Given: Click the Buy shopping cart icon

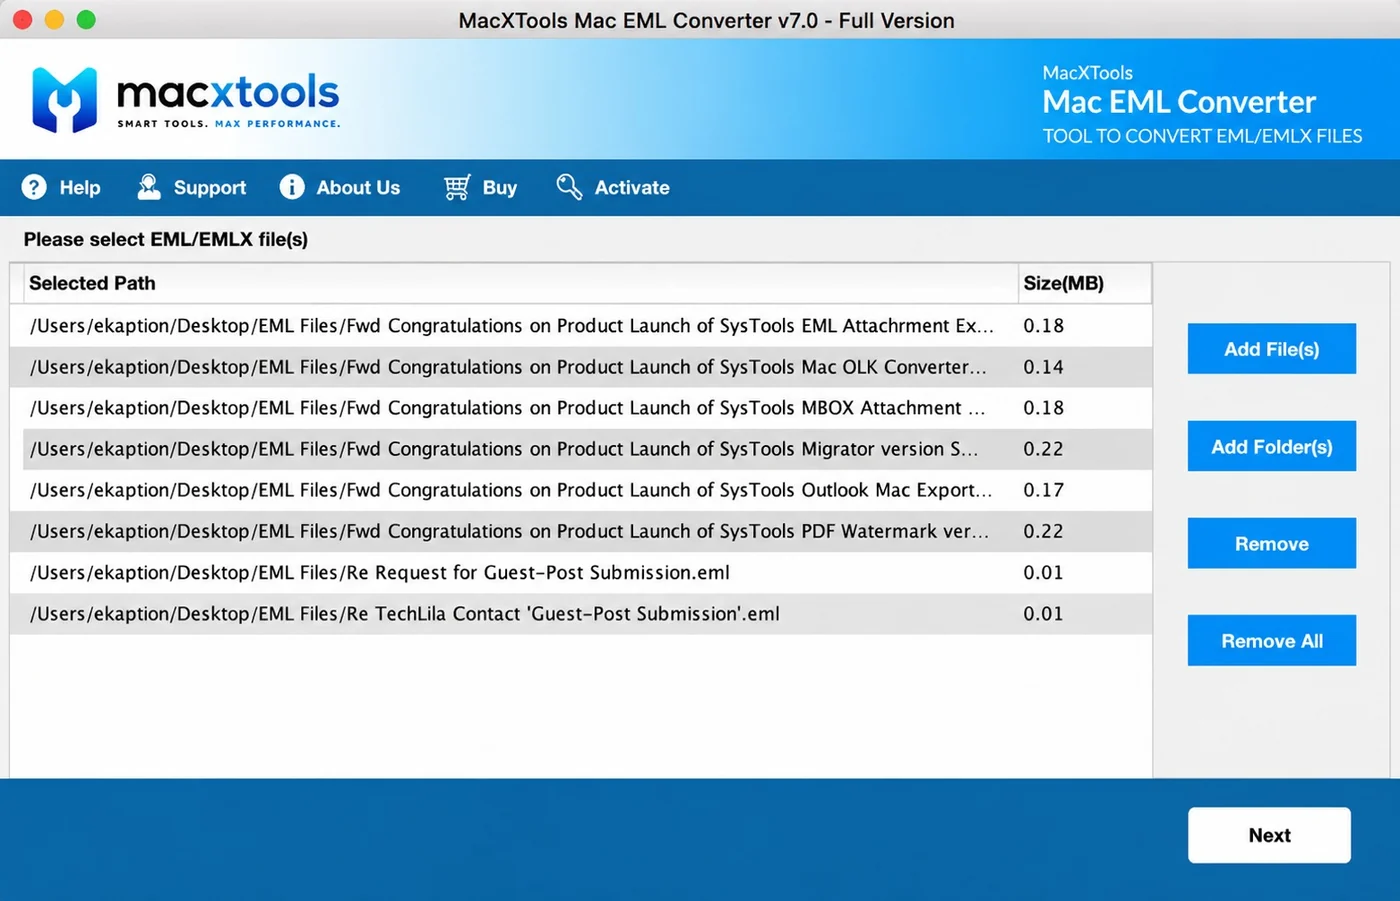Looking at the screenshot, I should click(x=457, y=187).
